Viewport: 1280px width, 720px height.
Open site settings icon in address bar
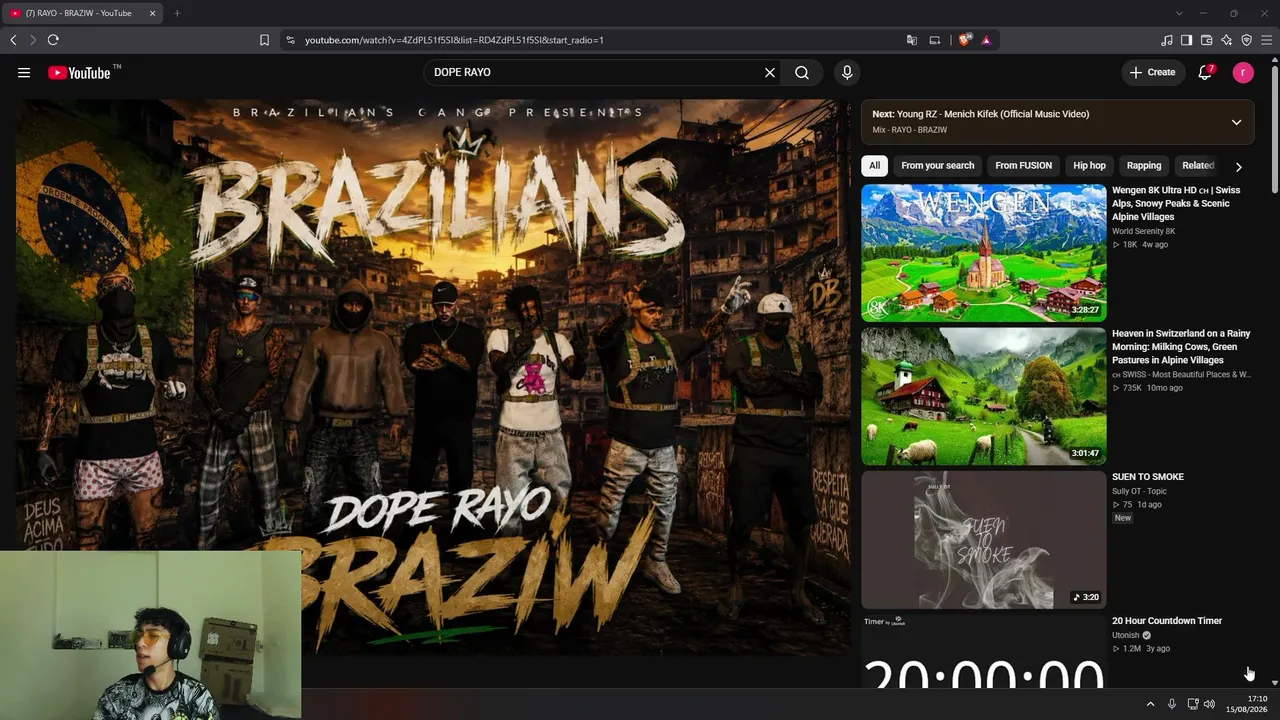(x=290, y=40)
